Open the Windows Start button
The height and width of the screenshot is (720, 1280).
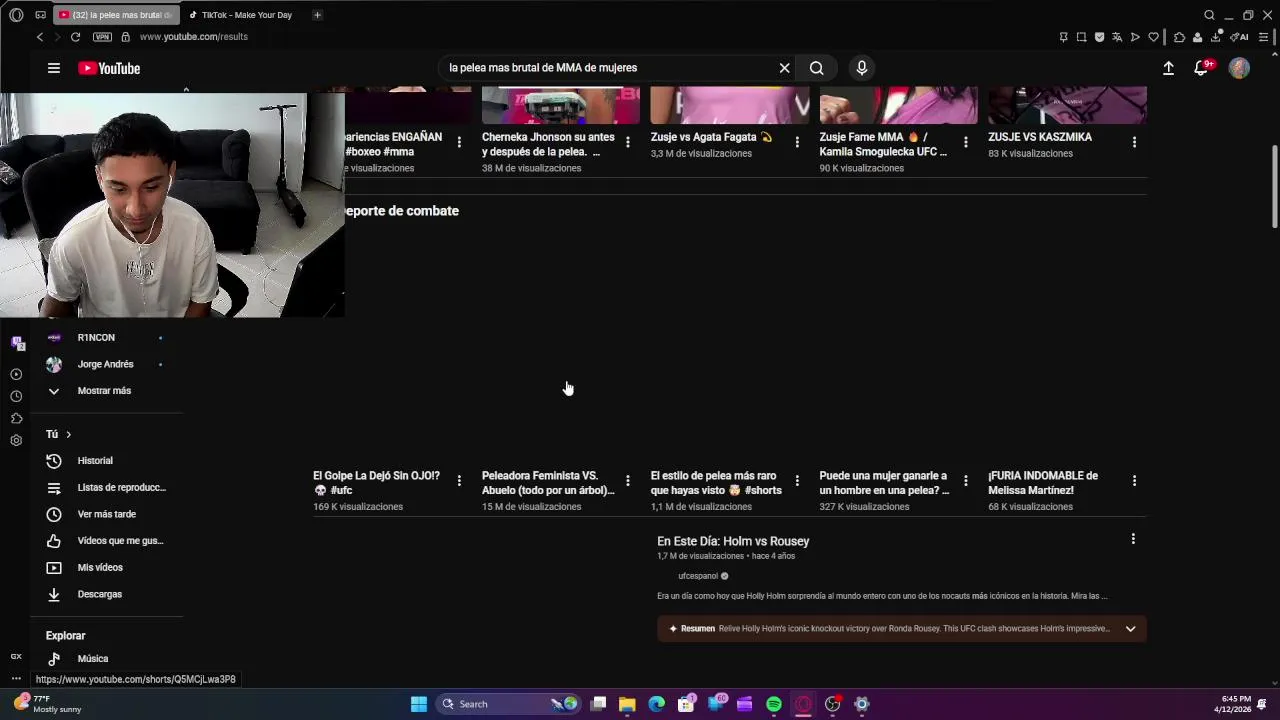pos(419,704)
